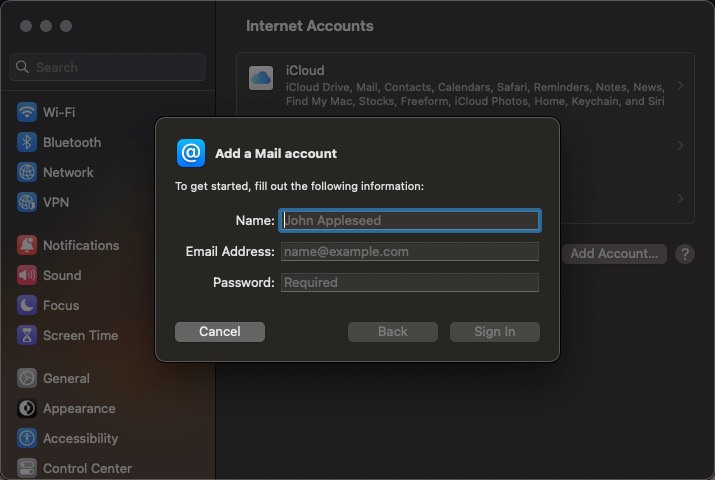Screen dimensions: 715x480
Task: Select Focus in the sidebar
Action: click(61, 305)
